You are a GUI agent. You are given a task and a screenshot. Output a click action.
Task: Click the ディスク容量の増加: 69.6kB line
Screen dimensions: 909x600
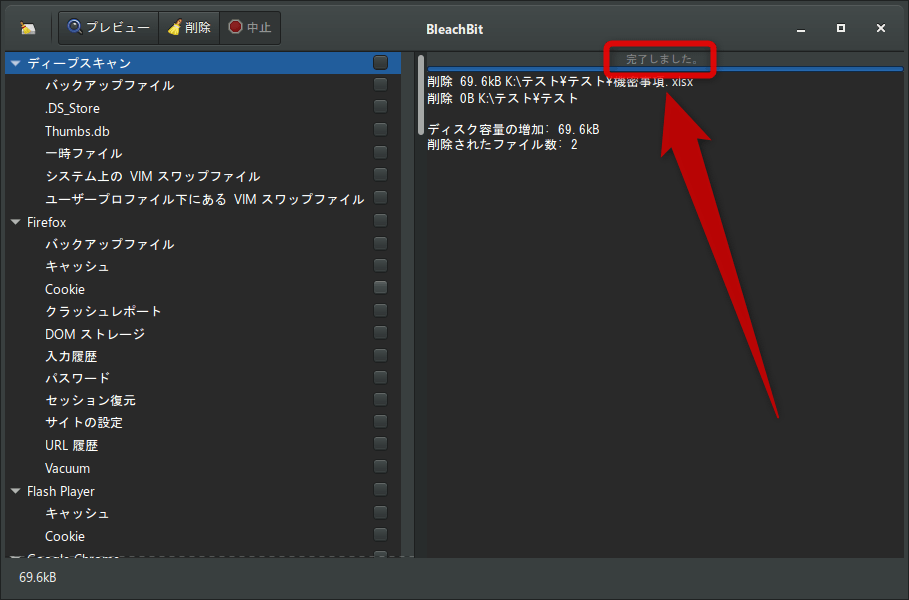(513, 129)
